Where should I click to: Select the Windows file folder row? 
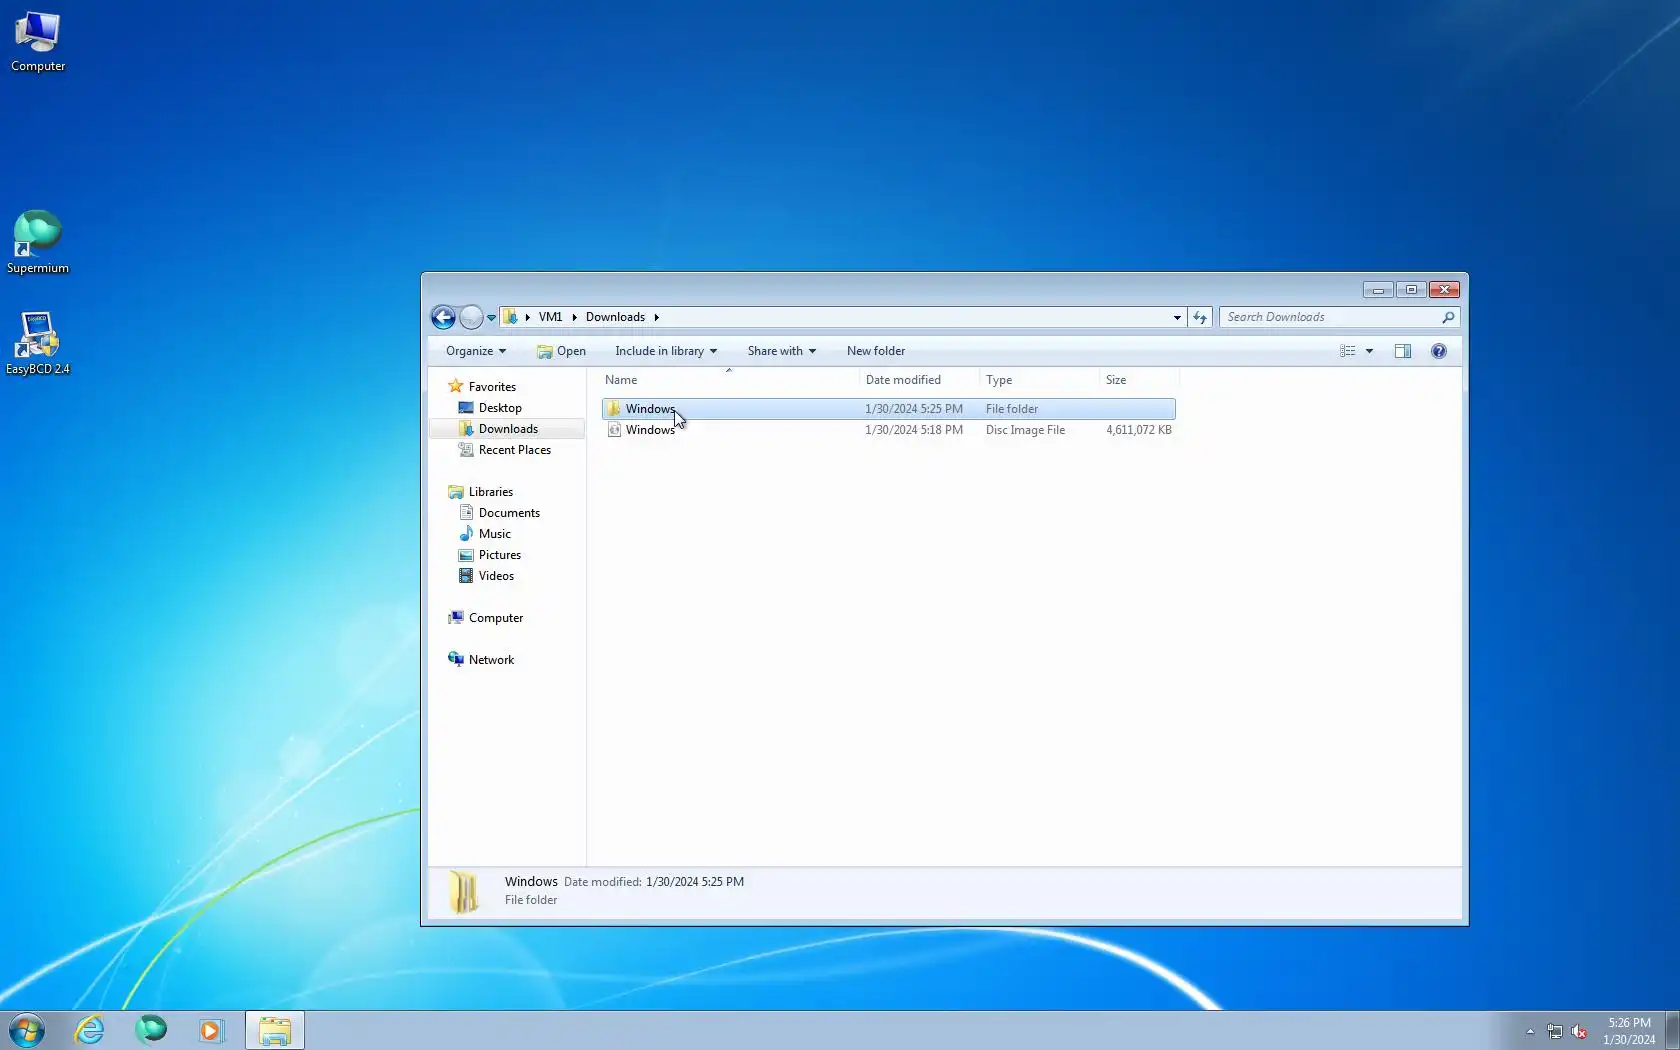point(888,409)
